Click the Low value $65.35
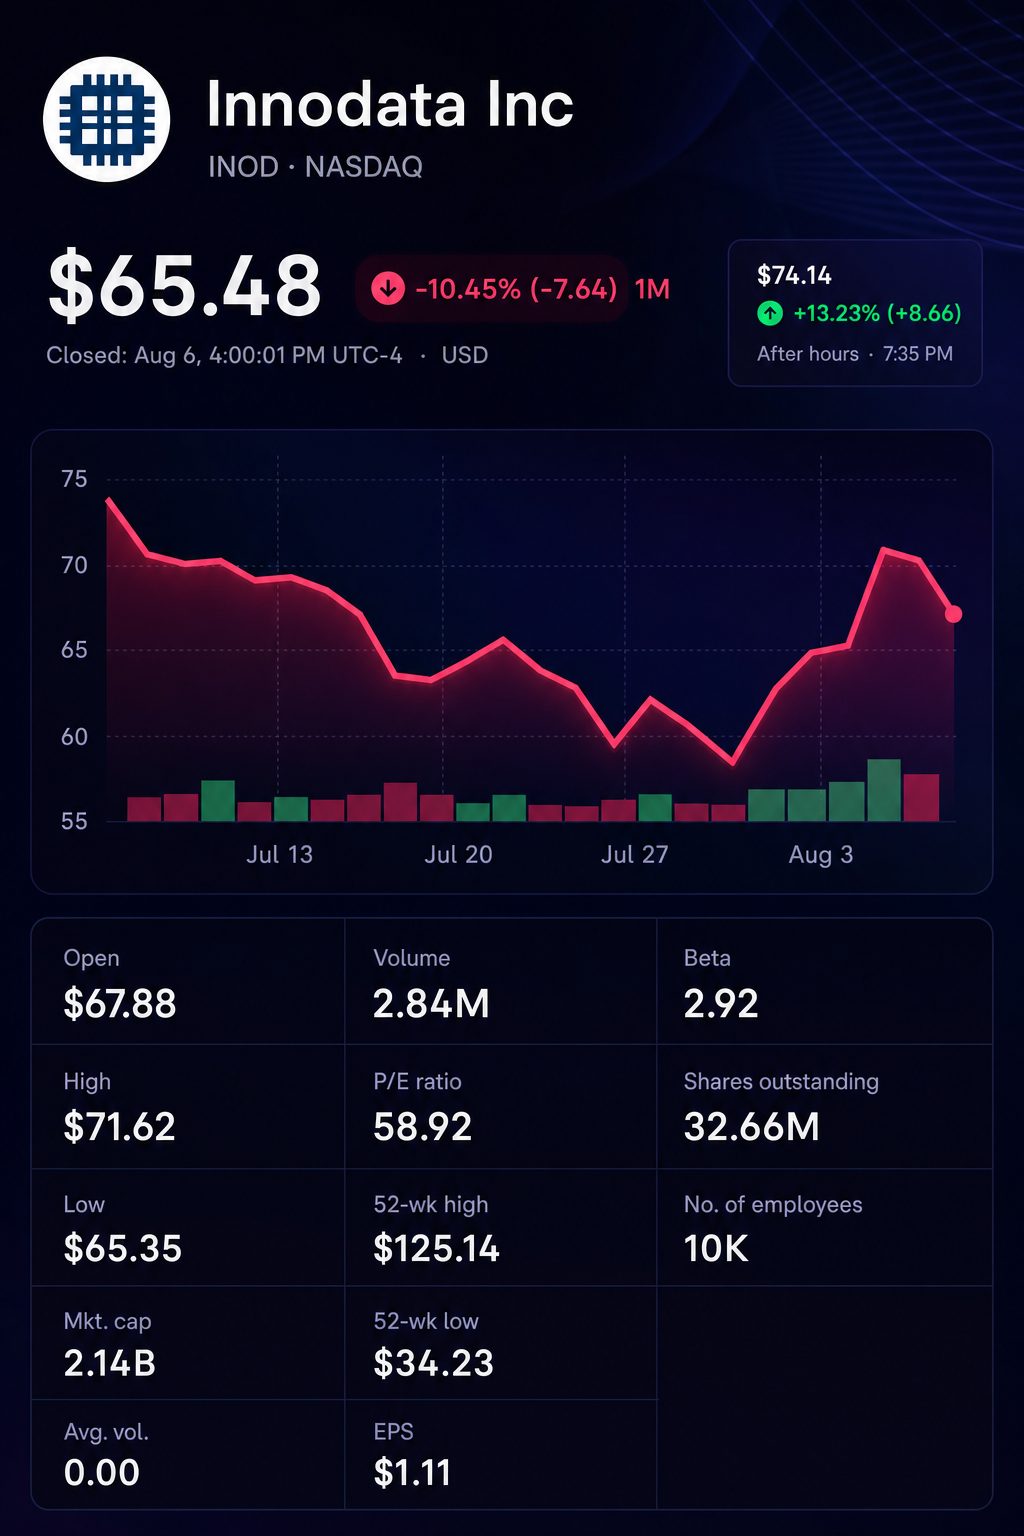This screenshot has height=1536, width=1024. 122,1249
